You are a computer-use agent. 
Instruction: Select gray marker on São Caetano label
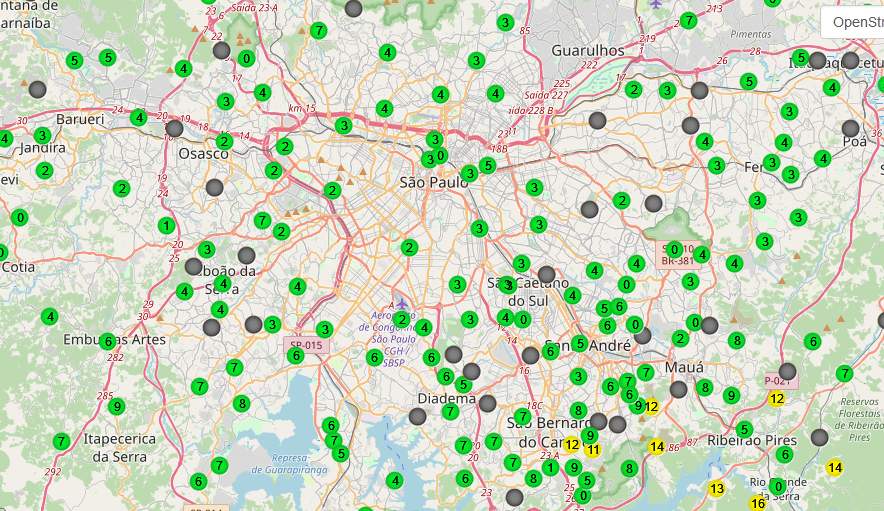546,275
